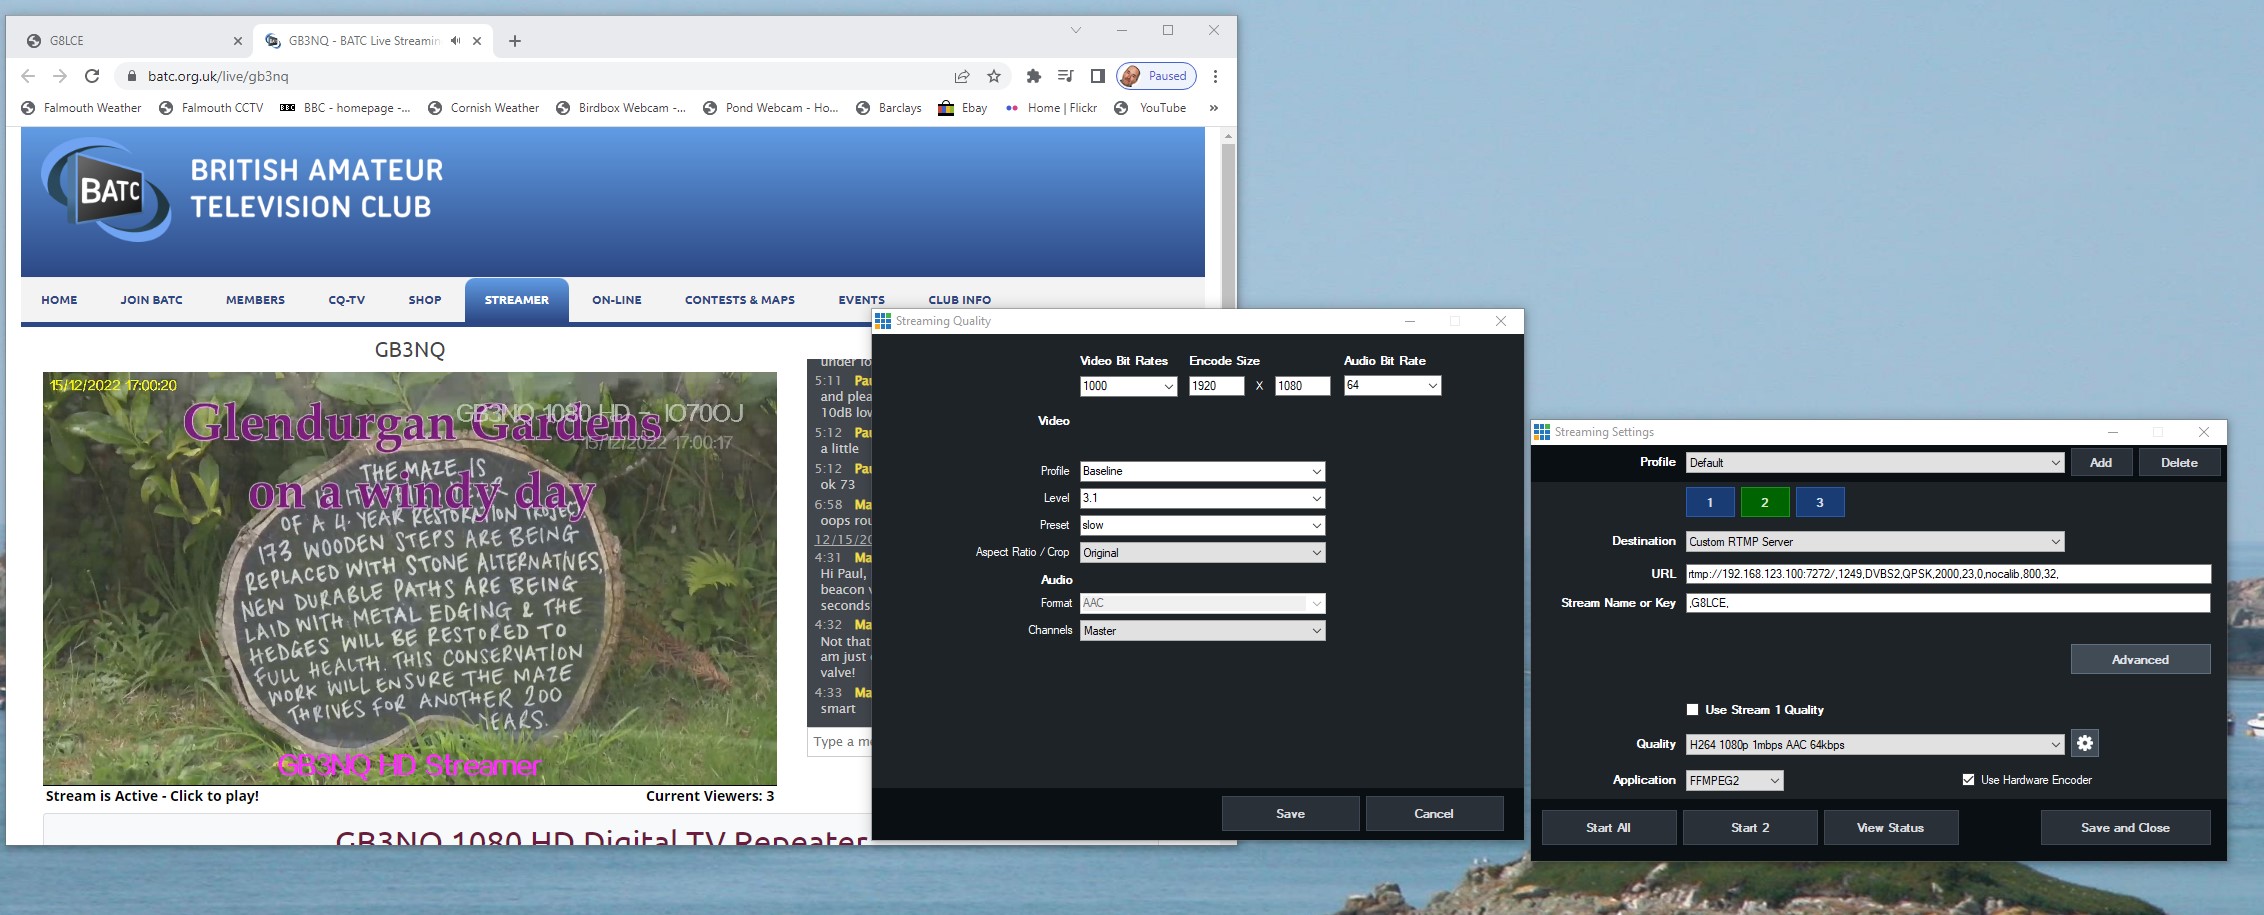Click the Save and Close button
Screen dimensions: 2264x915
(x=2125, y=827)
